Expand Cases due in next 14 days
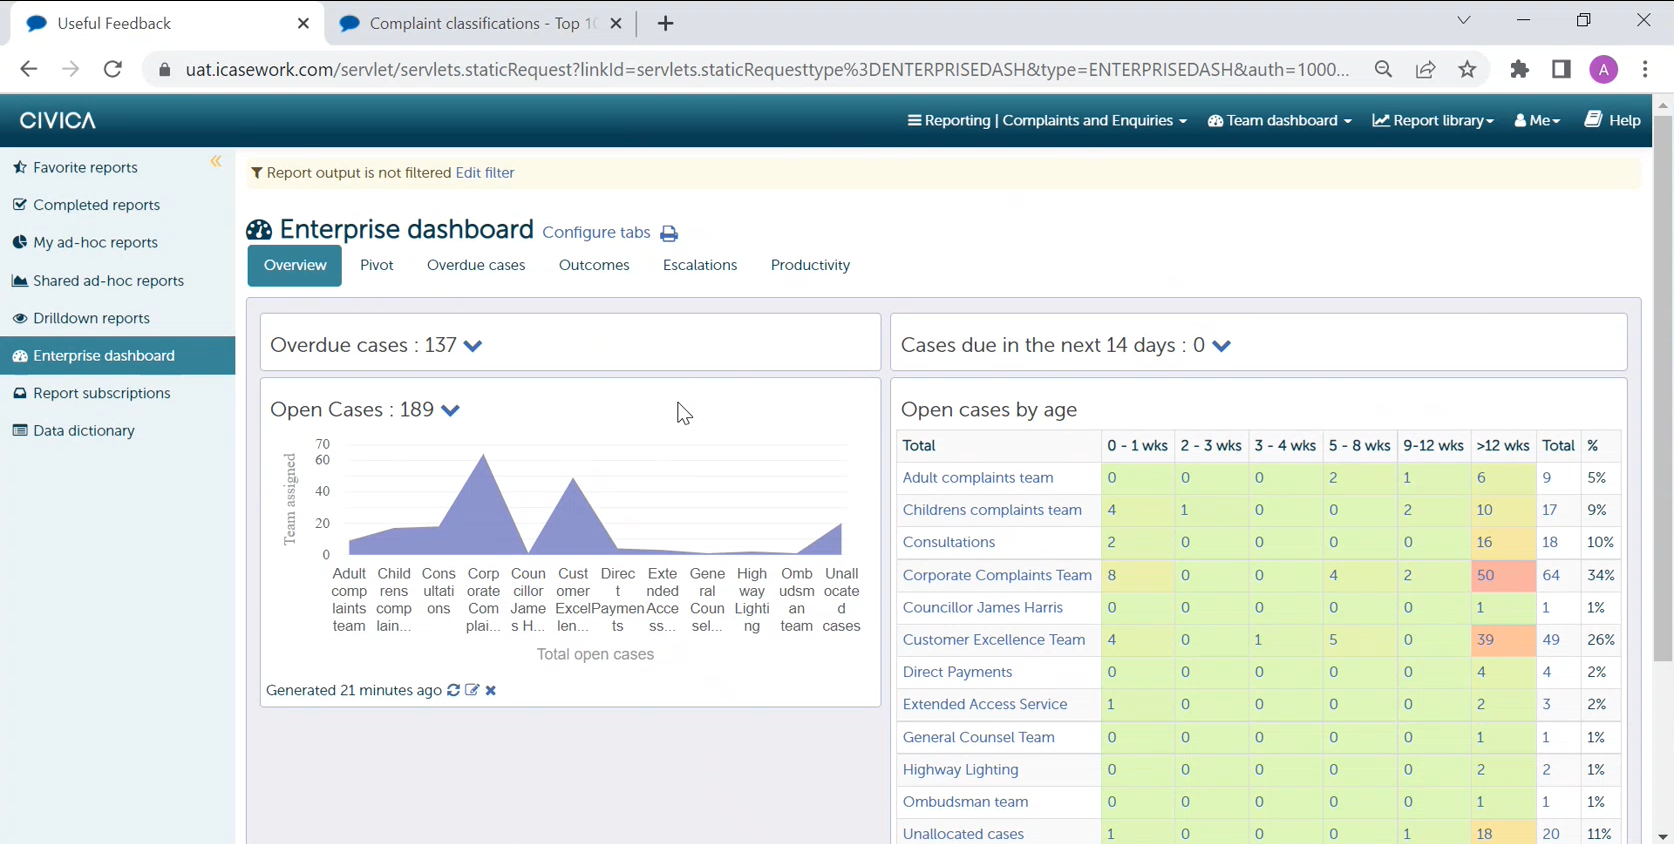Image resolution: width=1674 pixels, height=844 pixels. (1221, 346)
